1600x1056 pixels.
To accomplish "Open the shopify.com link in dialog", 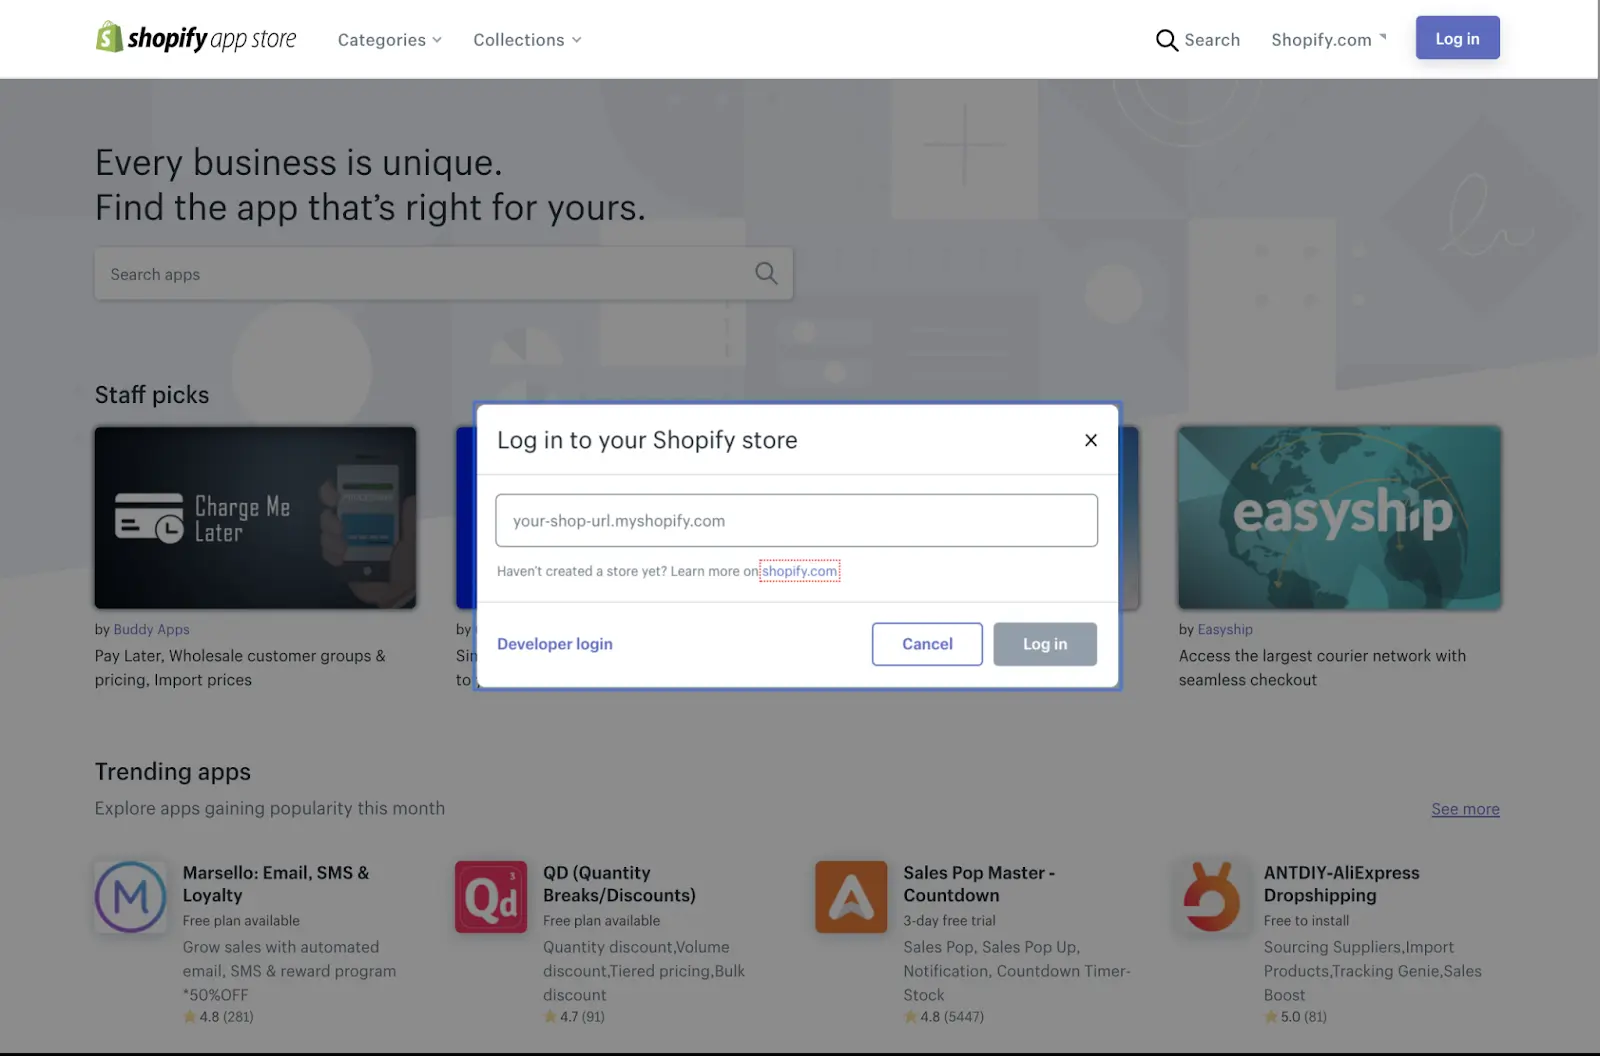I will pos(799,571).
